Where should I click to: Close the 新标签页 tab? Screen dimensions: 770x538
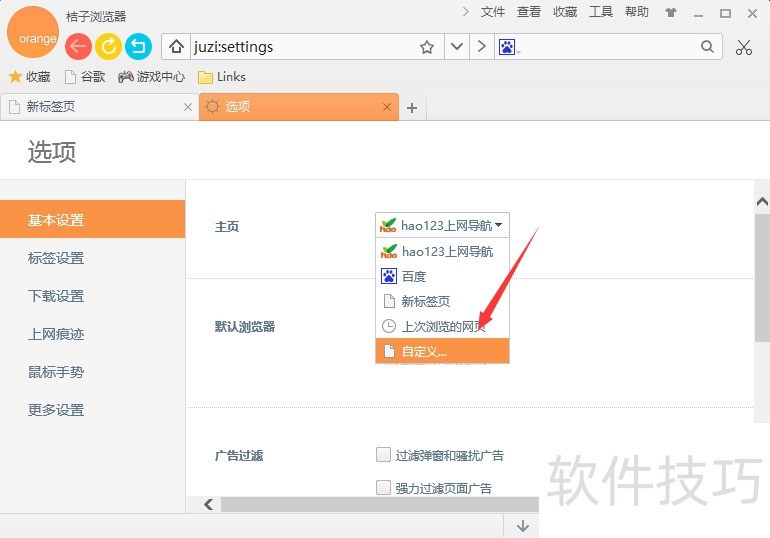point(188,107)
